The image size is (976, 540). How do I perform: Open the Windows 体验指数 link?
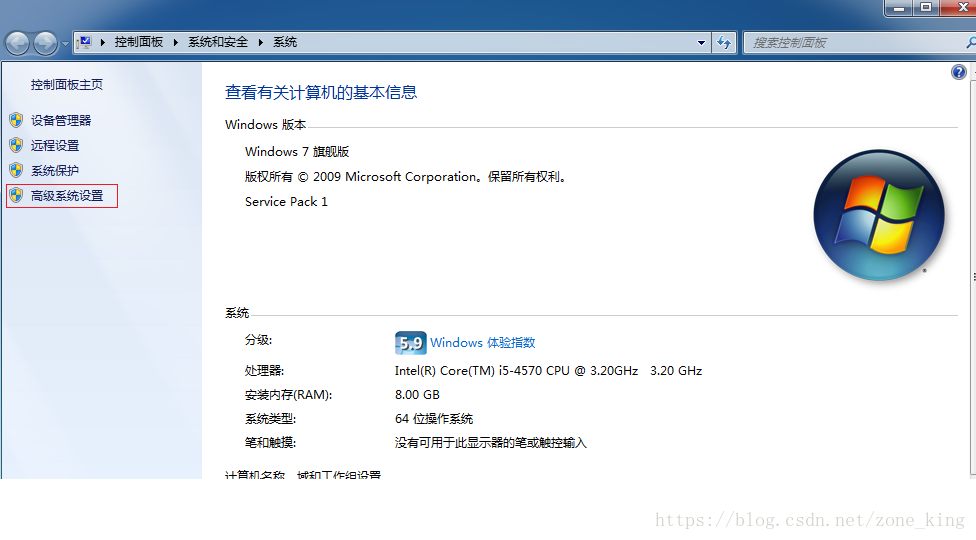pyautogui.click(x=482, y=343)
